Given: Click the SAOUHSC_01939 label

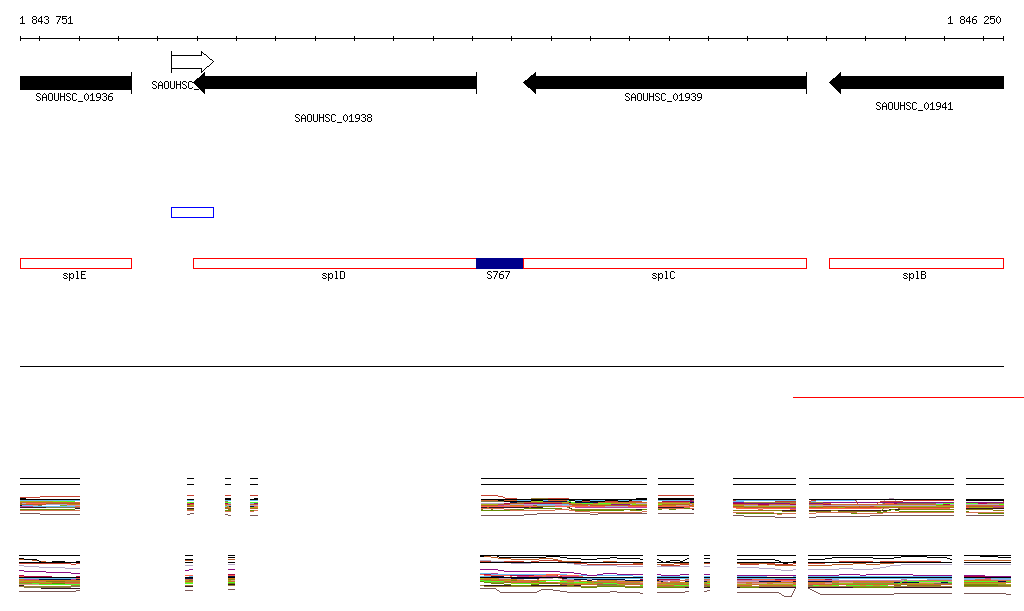Looking at the screenshot, I should tap(663, 97).
